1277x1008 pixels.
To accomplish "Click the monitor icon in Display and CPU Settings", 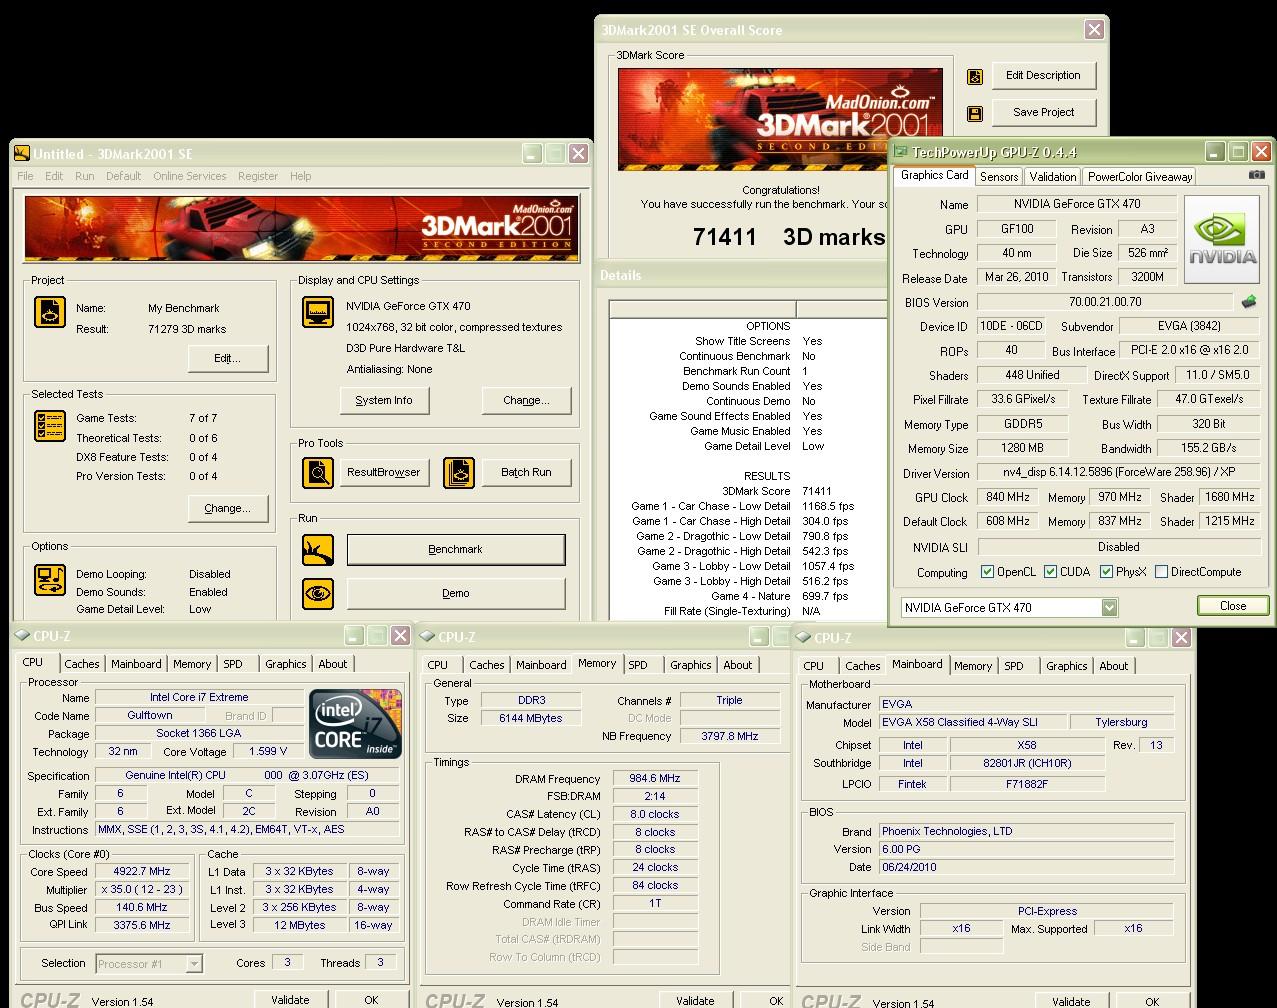I will [x=318, y=312].
